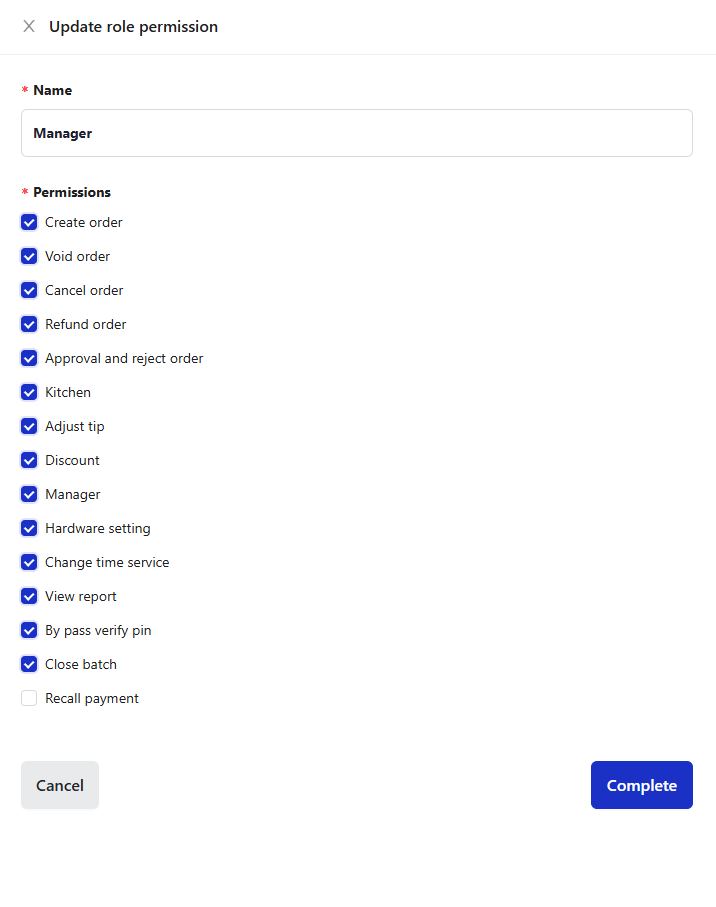Disable the Change time service permission
The image size is (716, 907).
tap(28, 562)
